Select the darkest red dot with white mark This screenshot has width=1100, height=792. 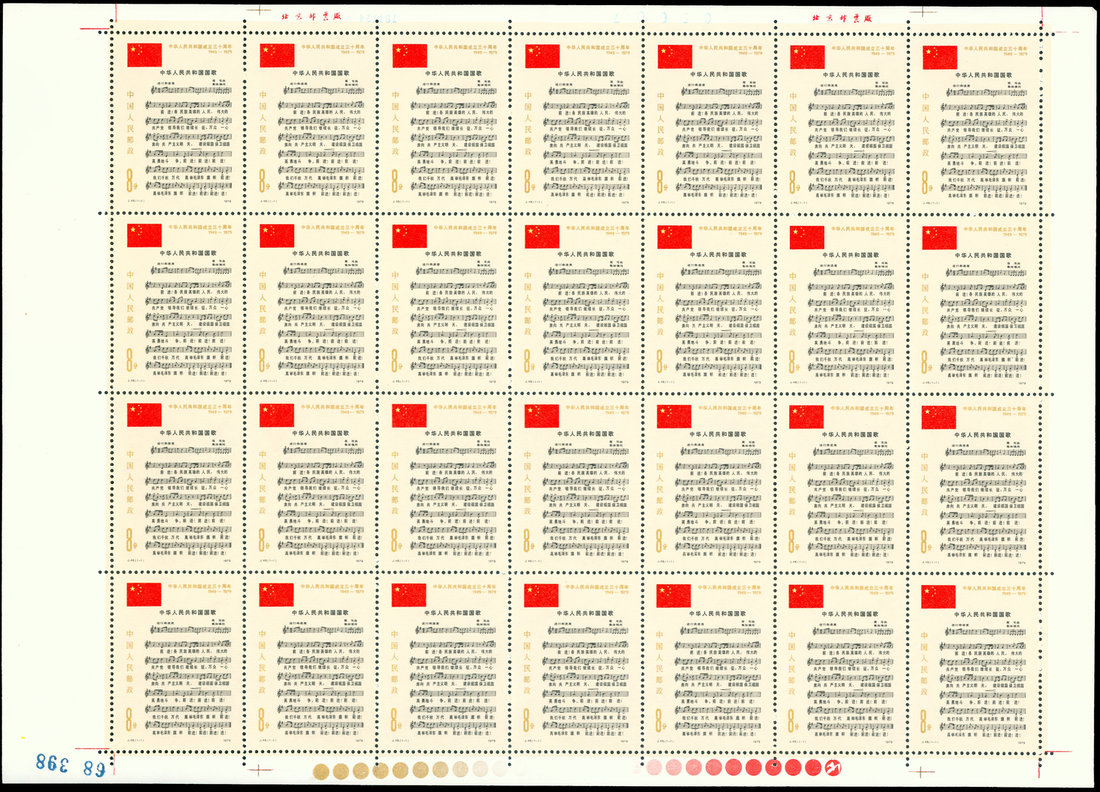point(832,768)
